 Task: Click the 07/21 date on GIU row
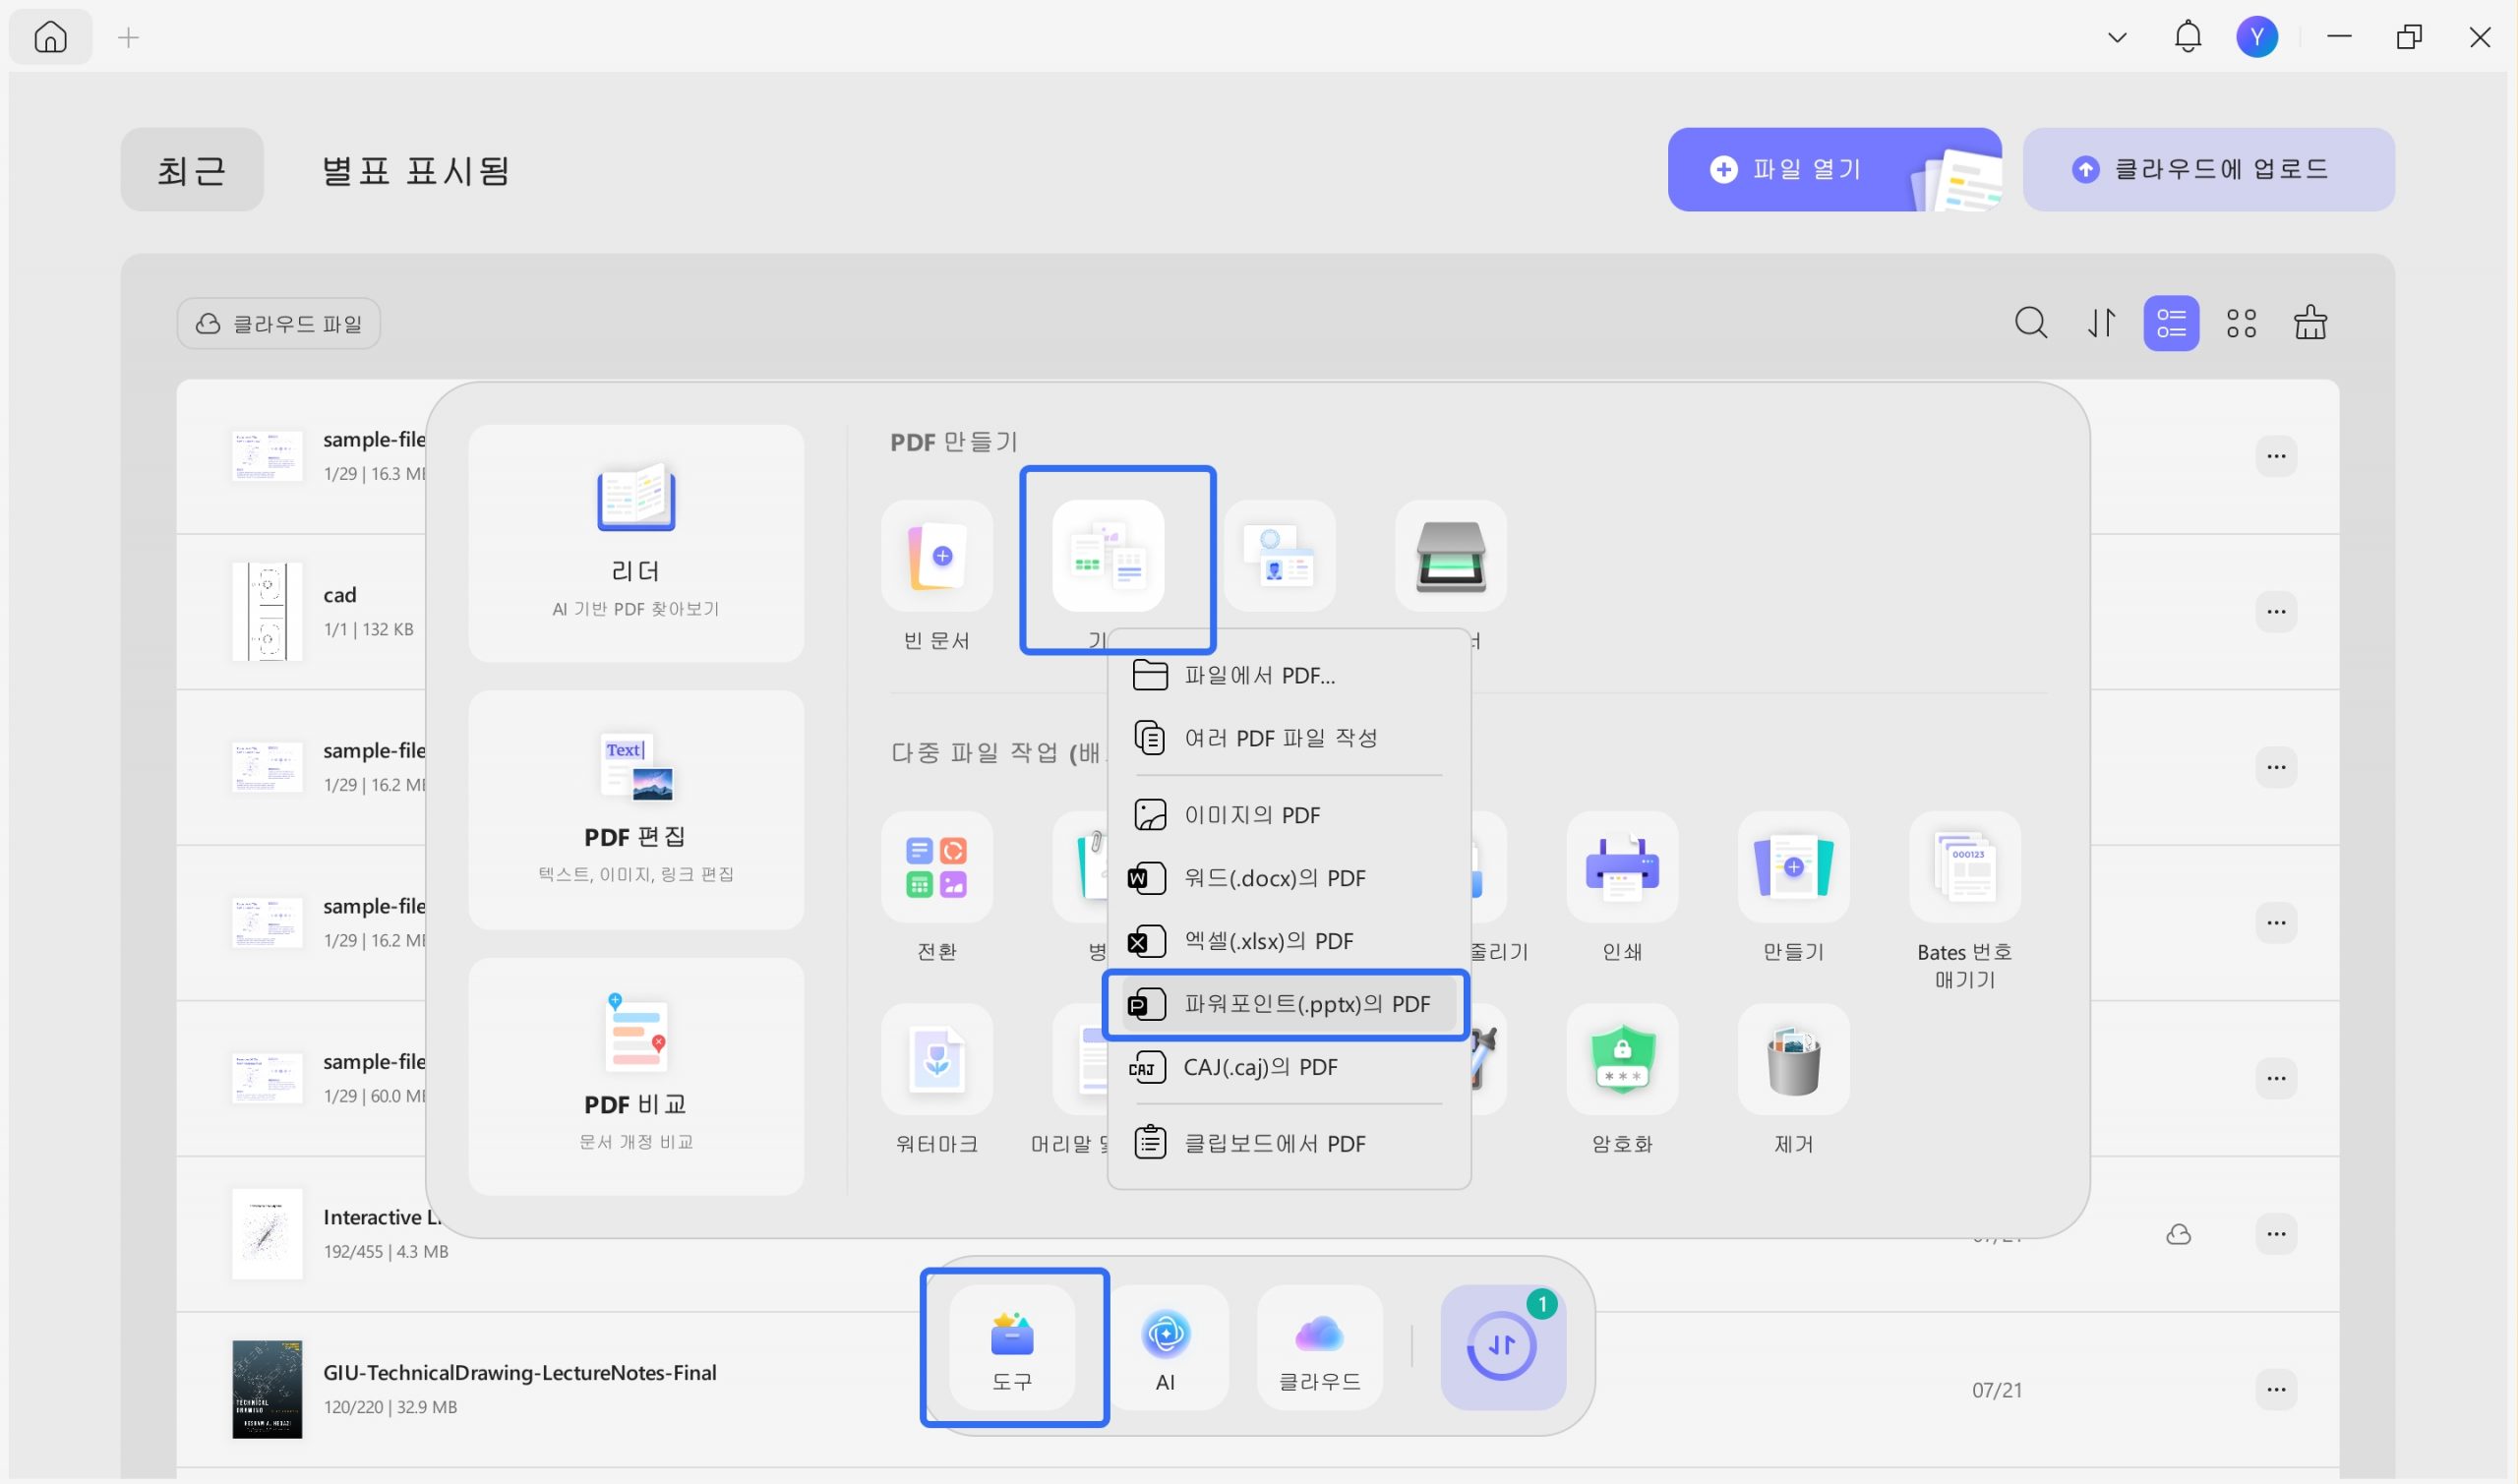tap(1996, 1390)
